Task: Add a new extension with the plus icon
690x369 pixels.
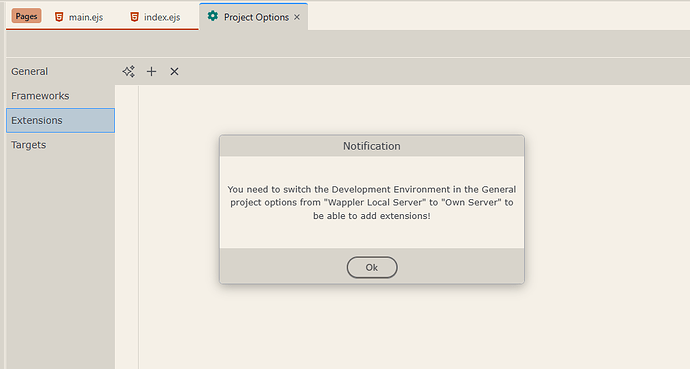Action: (151, 71)
